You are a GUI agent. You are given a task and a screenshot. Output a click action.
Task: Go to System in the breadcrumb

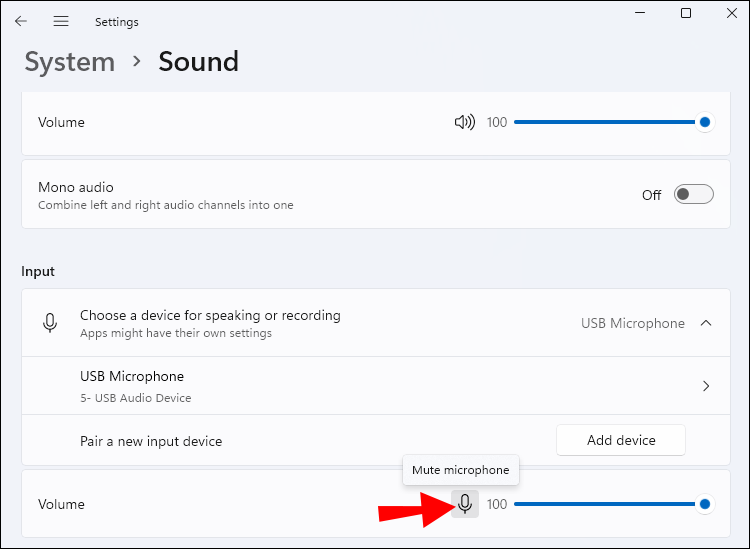point(69,62)
